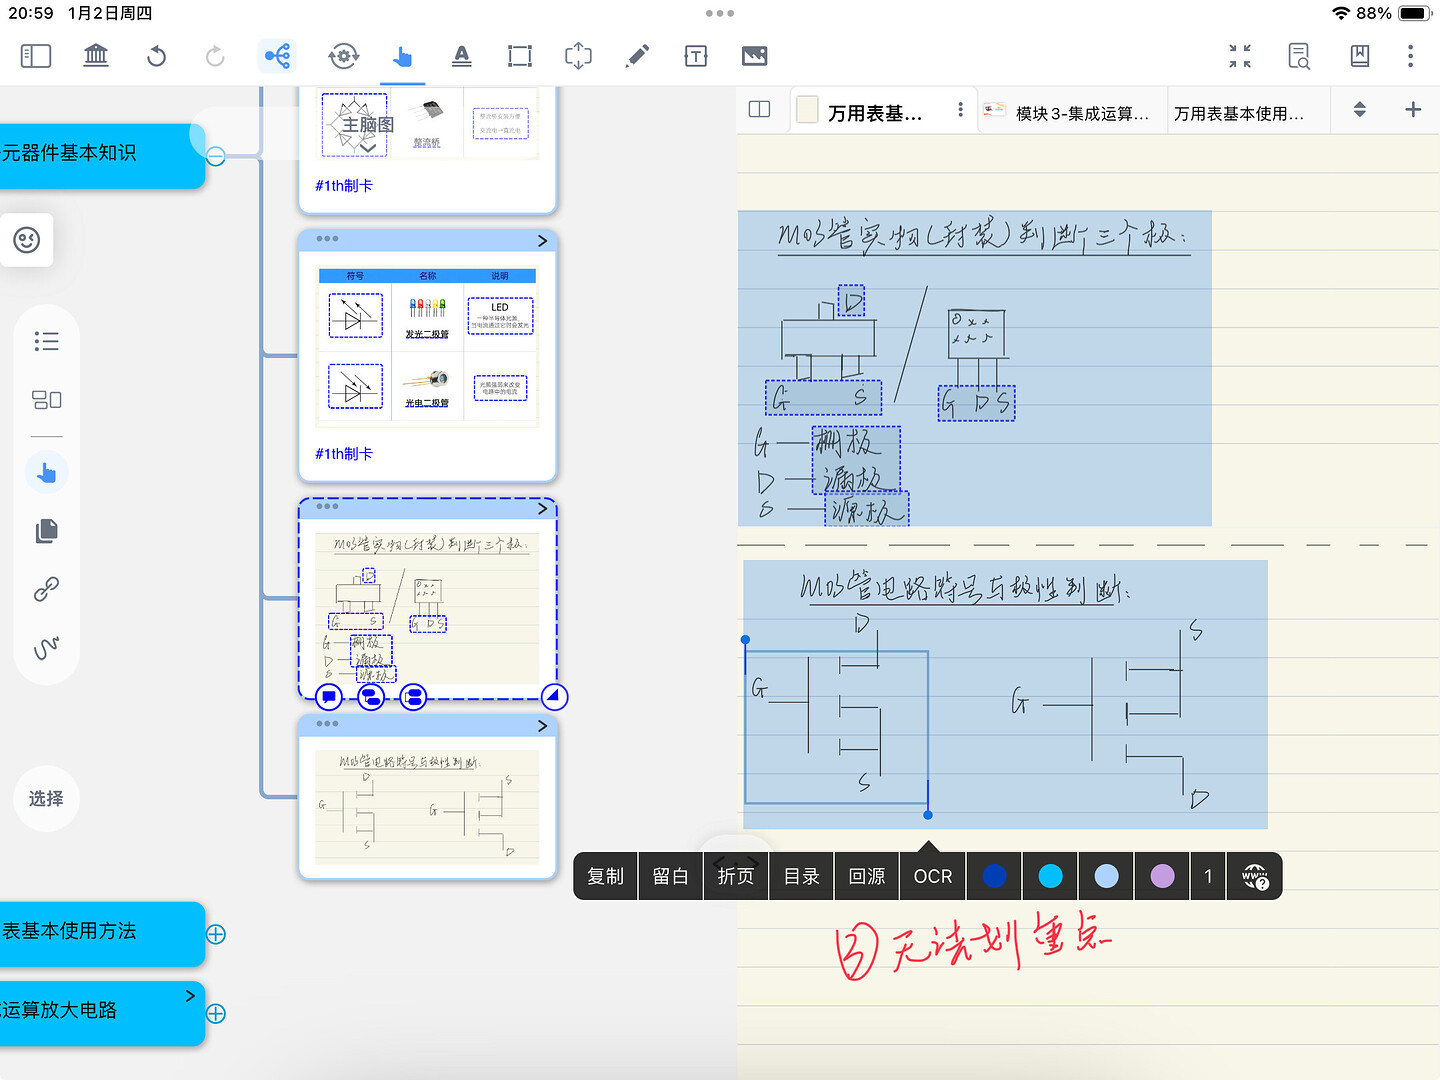Add a sibling node with third circle icon
This screenshot has width=1440, height=1080.
pos(413,697)
